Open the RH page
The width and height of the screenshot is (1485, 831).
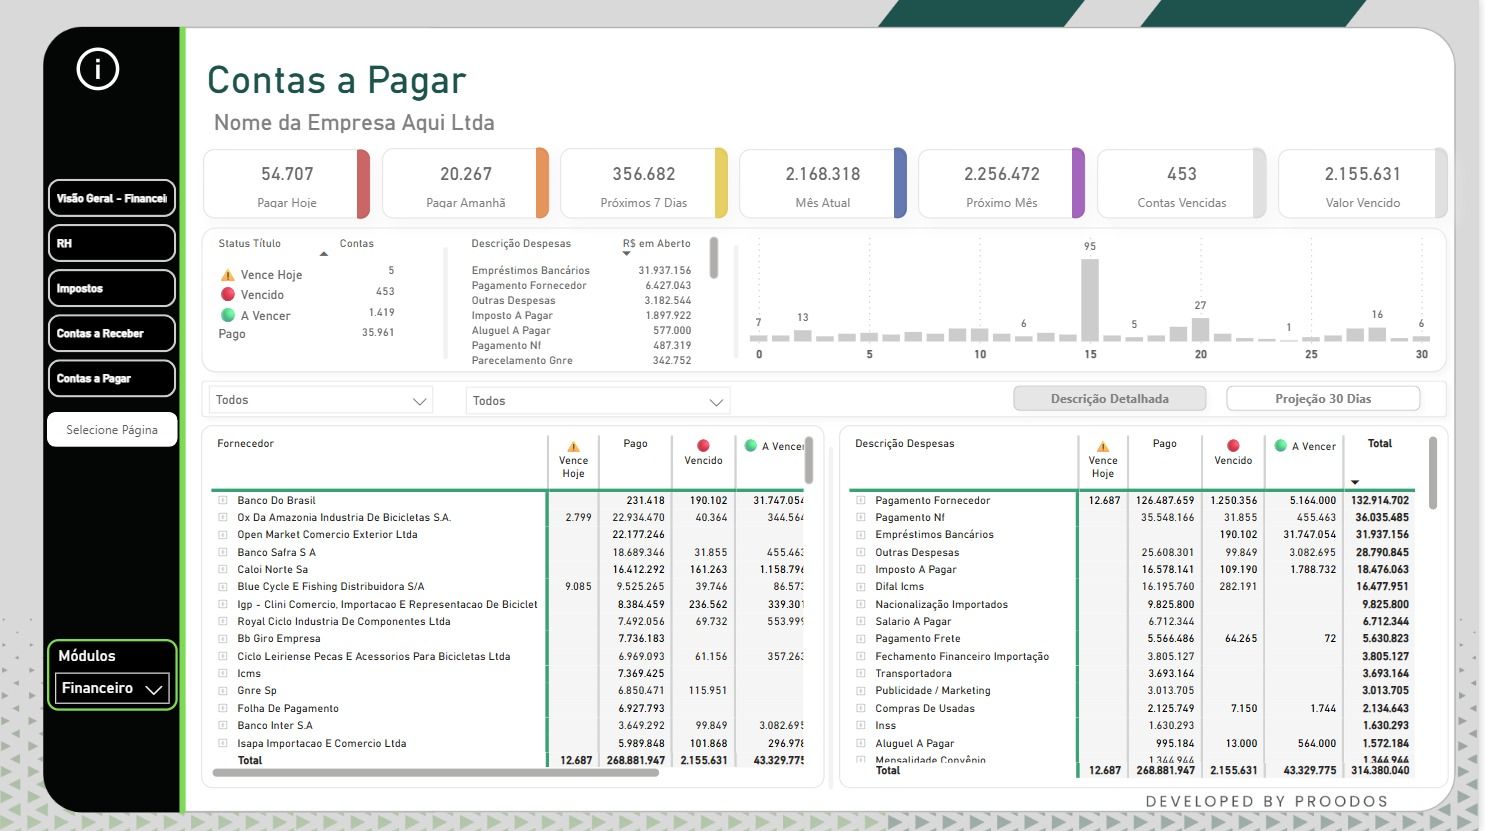pyautogui.click(x=112, y=243)
